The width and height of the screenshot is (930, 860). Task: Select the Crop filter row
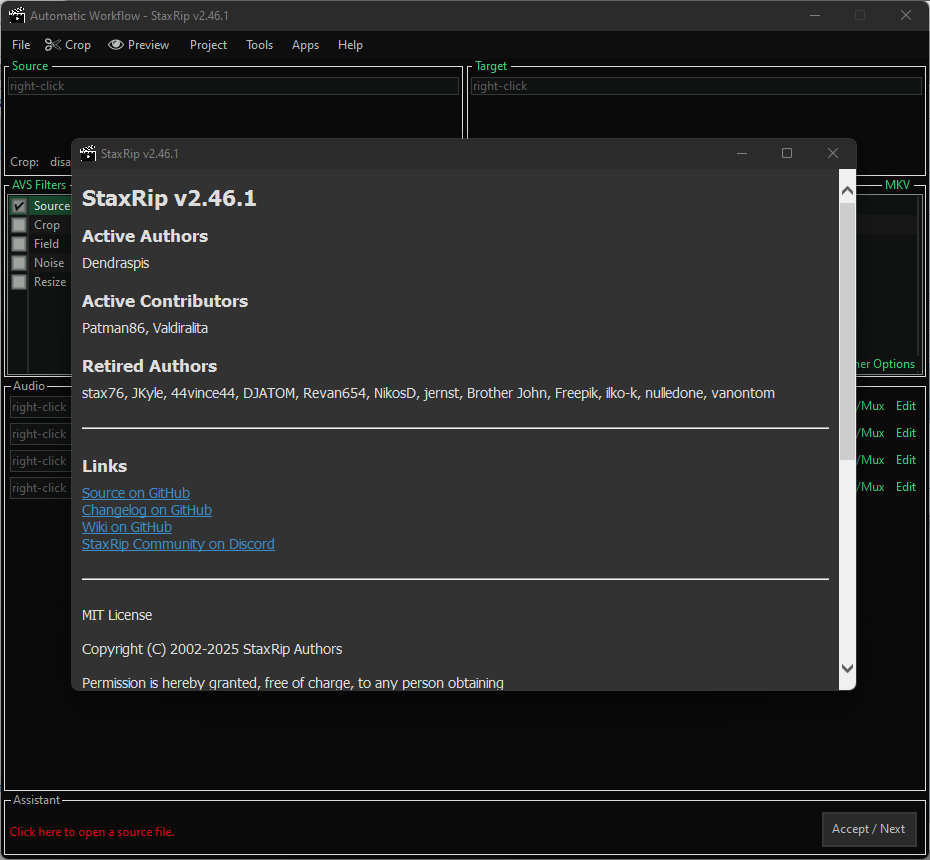pos(47,225)
